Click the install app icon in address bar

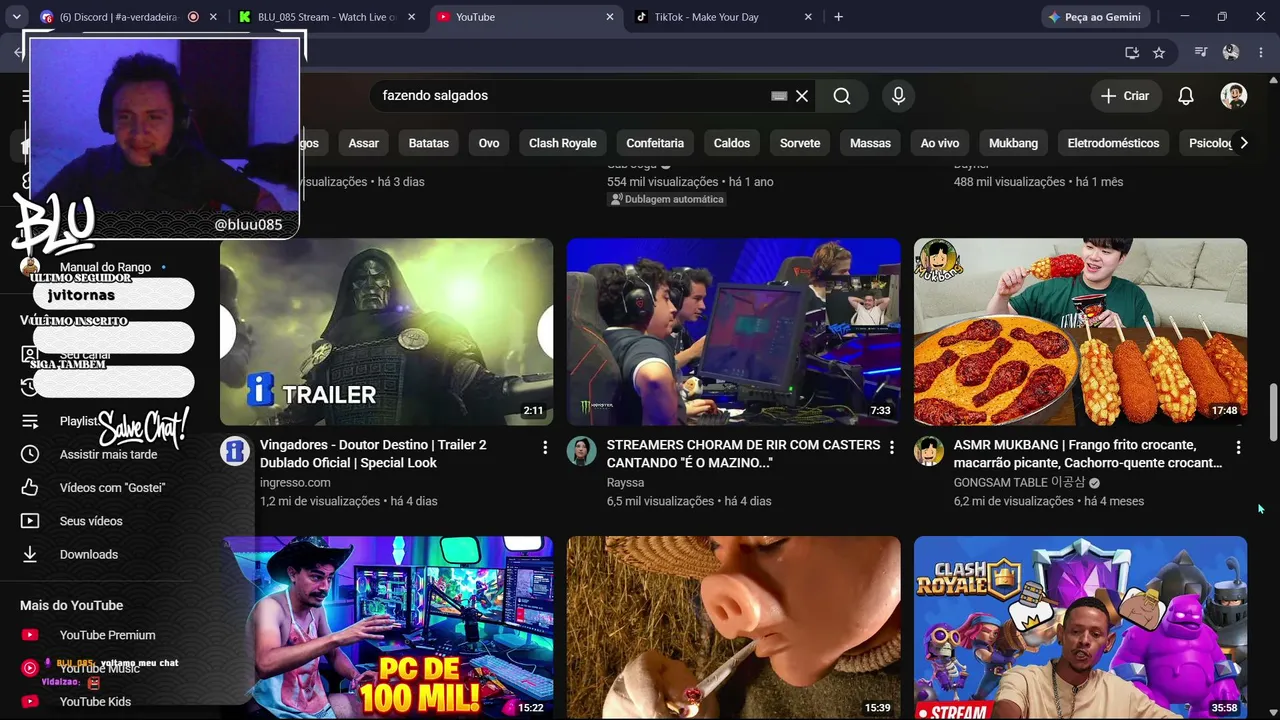click(1132, 53)
